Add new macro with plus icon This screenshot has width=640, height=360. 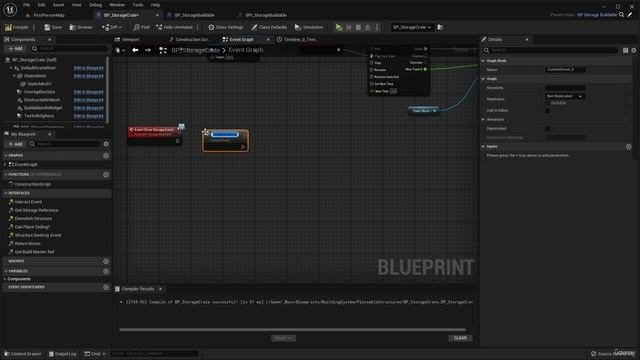coord(106,261)
